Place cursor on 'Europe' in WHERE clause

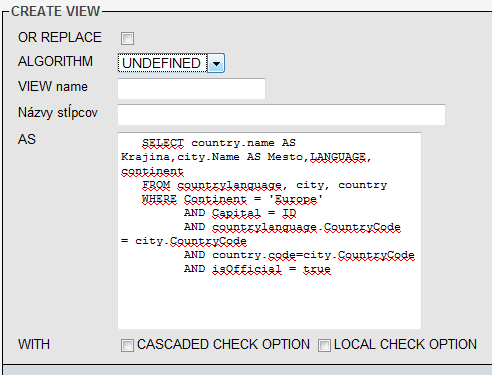coord(296,199)
